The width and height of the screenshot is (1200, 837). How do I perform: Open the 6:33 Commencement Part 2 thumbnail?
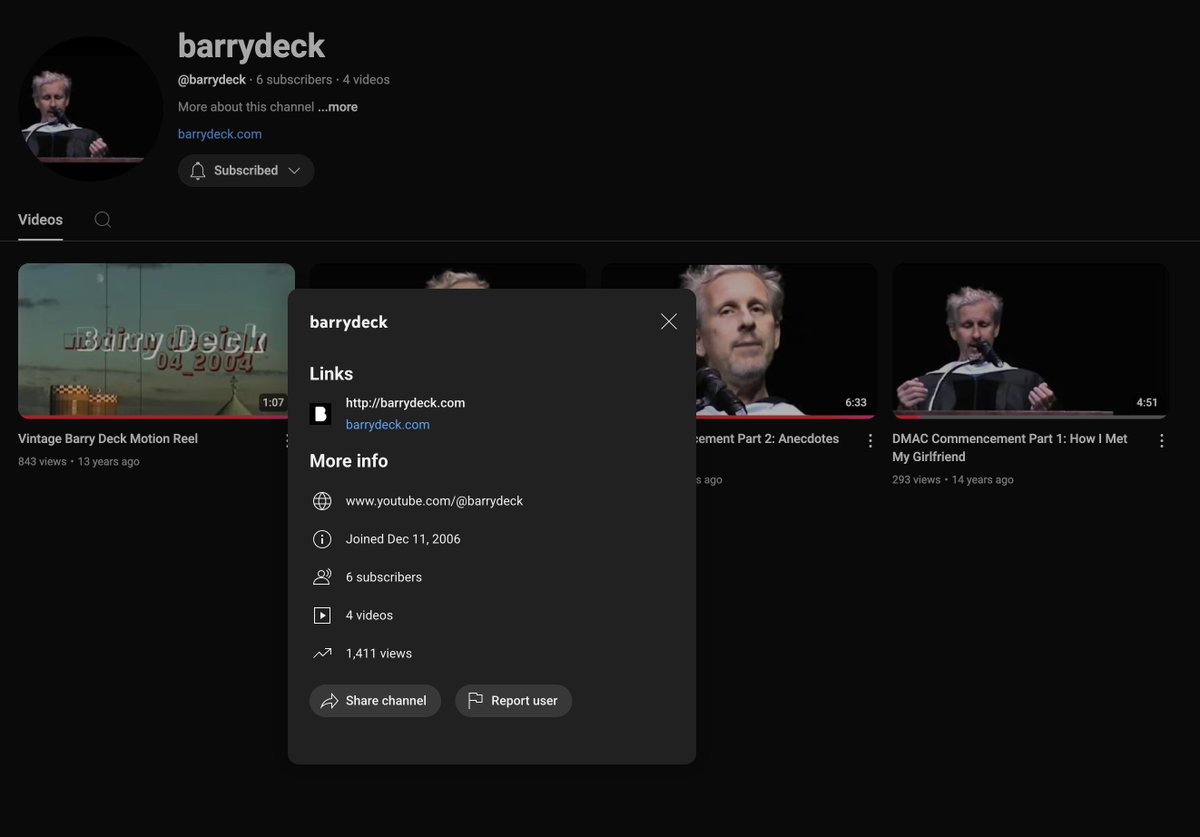click(x=786, y=340)
